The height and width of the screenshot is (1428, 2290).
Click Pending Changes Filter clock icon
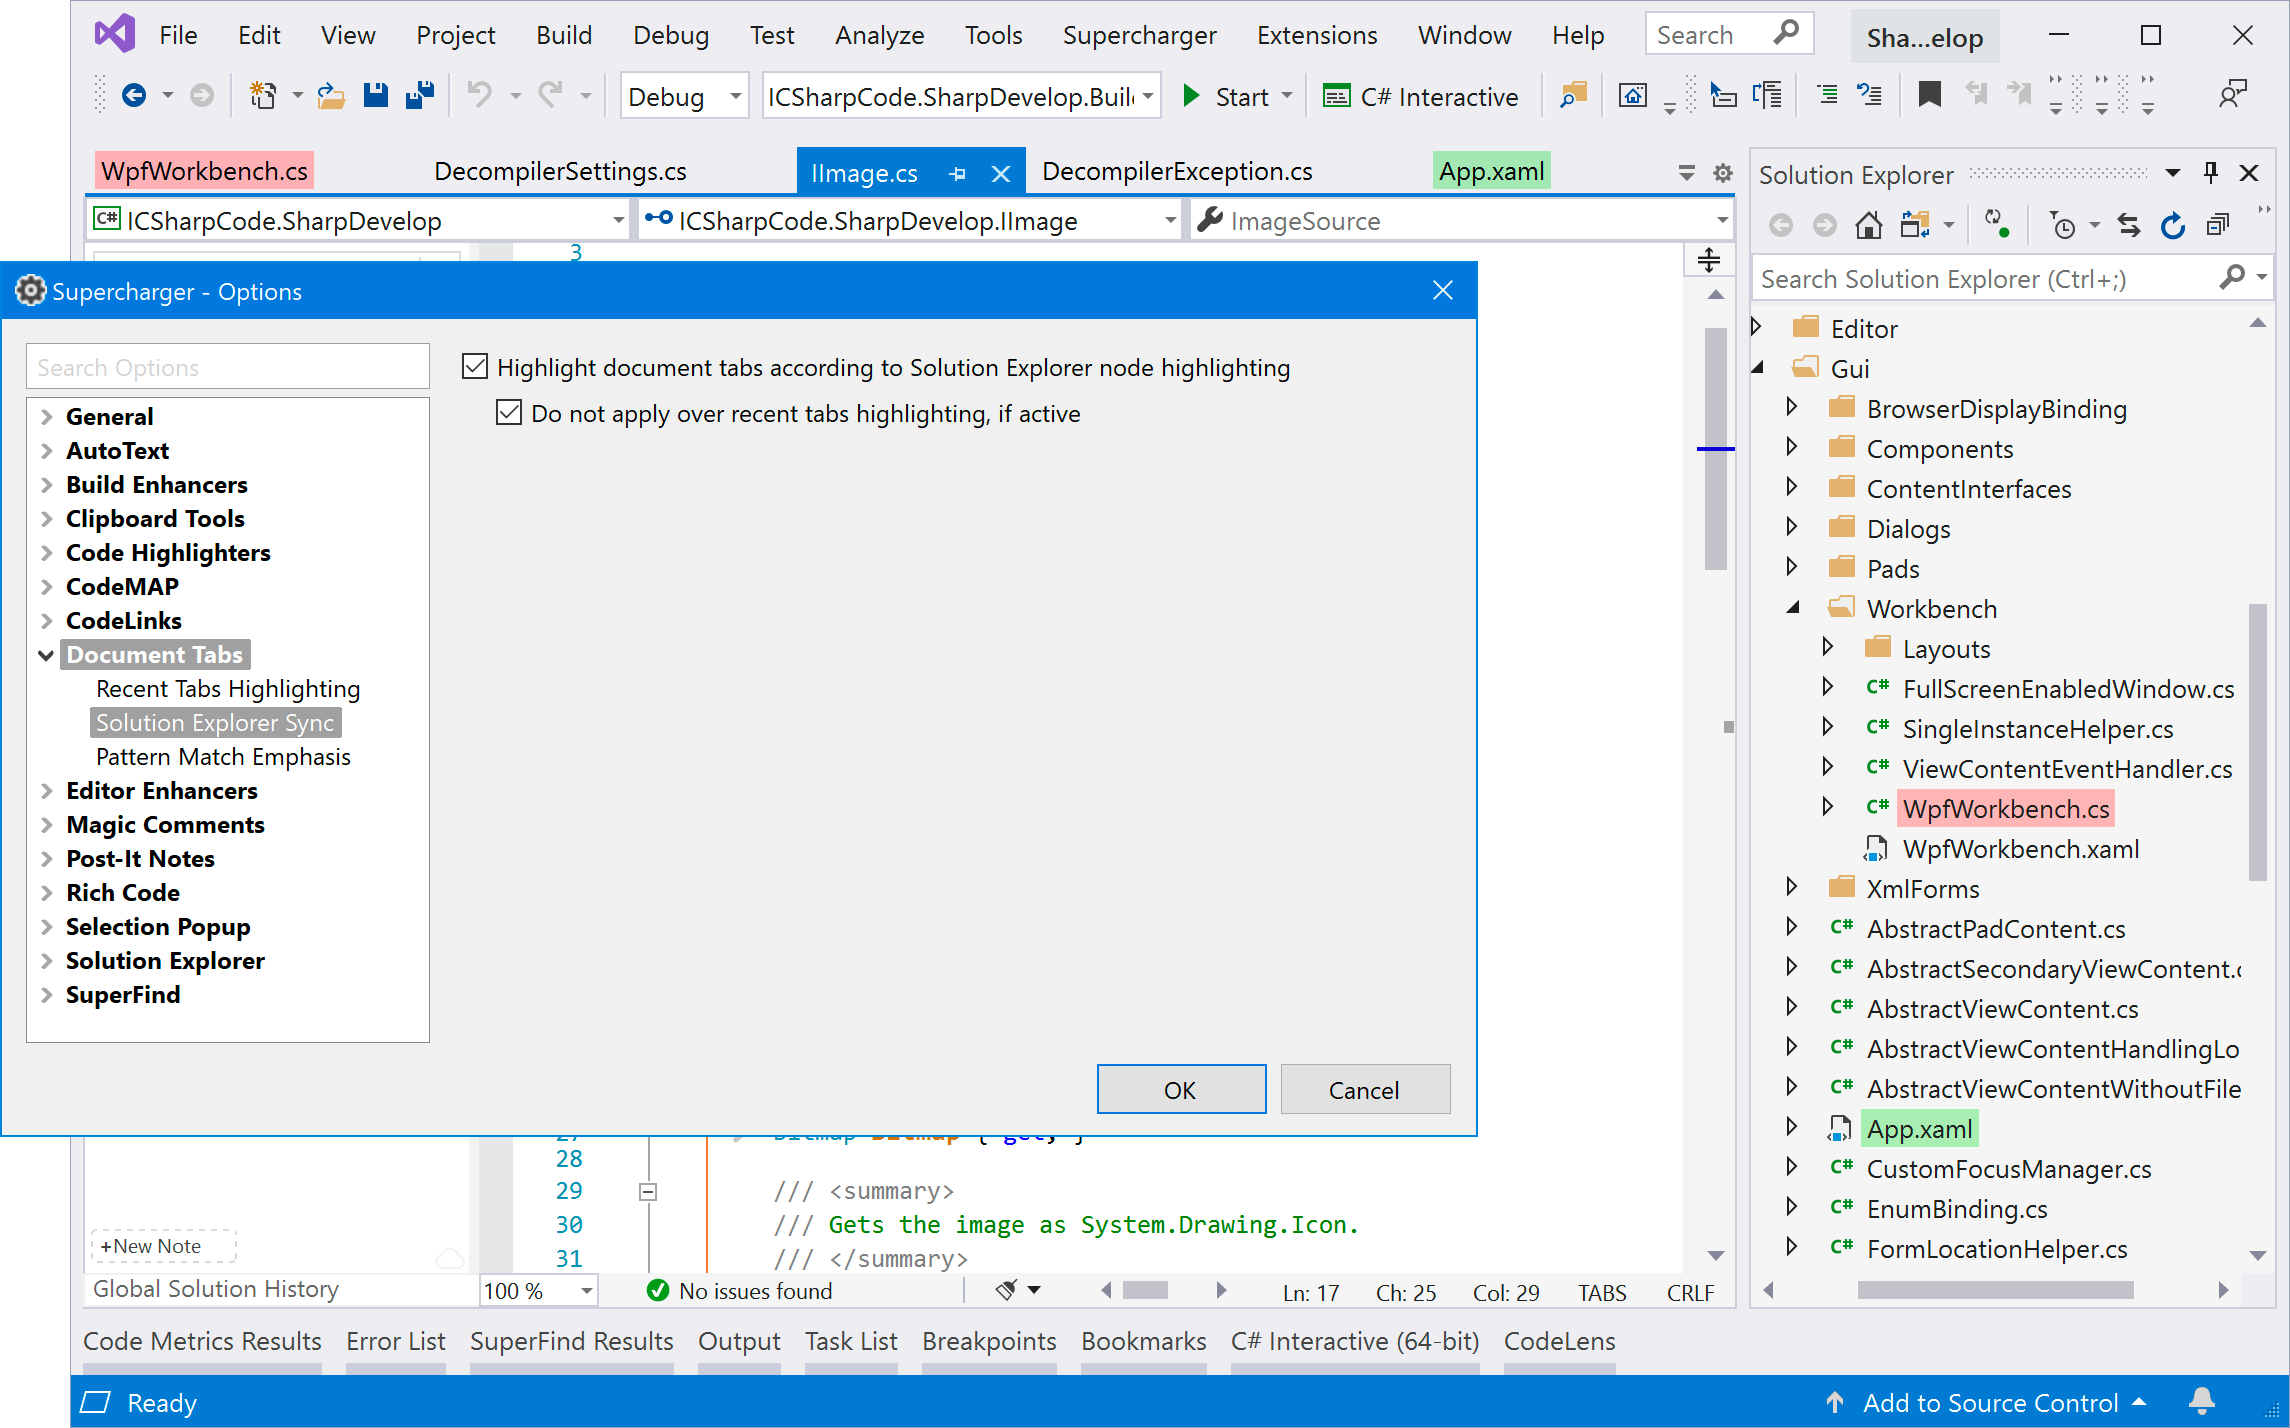pyautogui.click(x=2062, y=225)
